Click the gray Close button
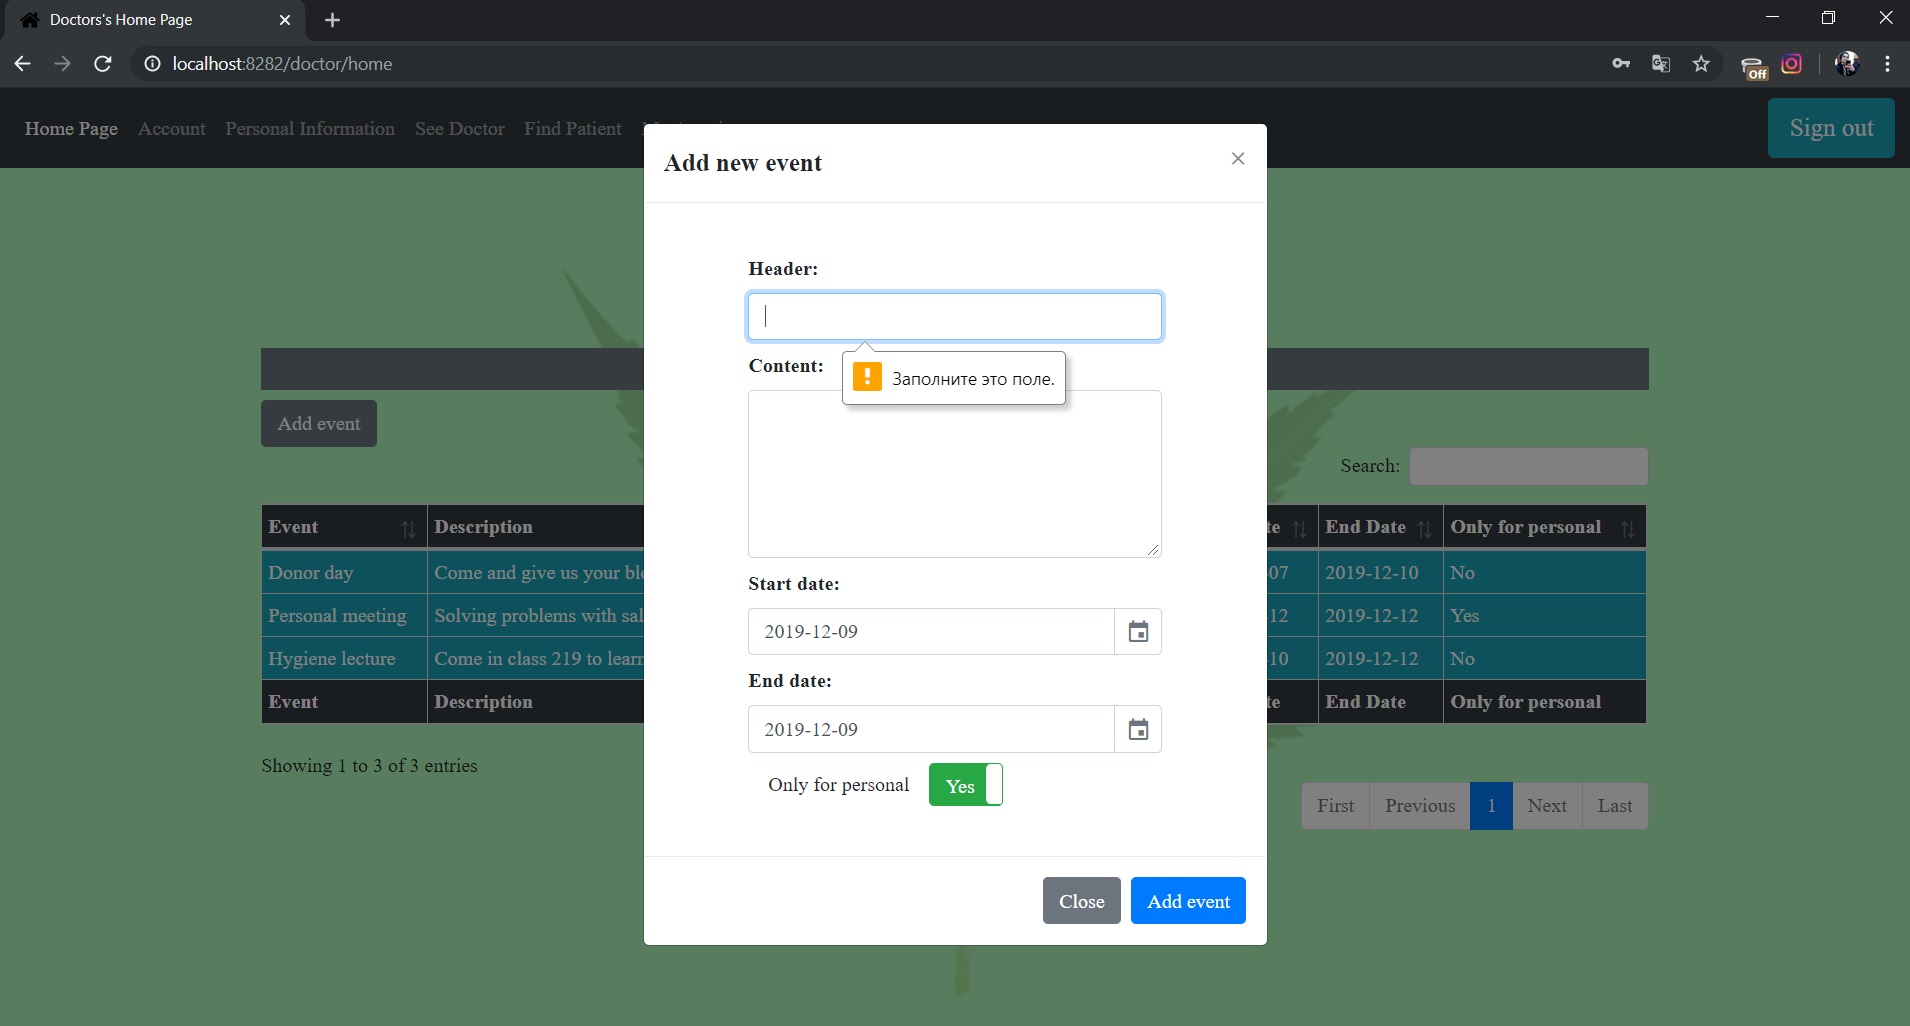Viewport: 1910px width, 1026px height. (1081, 901)
